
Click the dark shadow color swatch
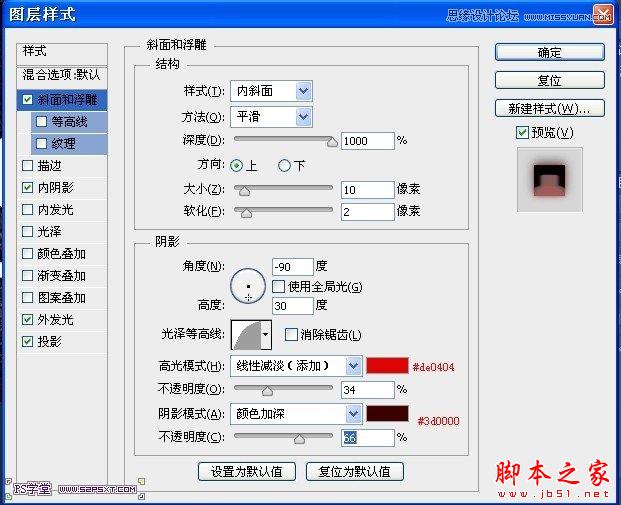pyautogui.click(x=387, y=413)
